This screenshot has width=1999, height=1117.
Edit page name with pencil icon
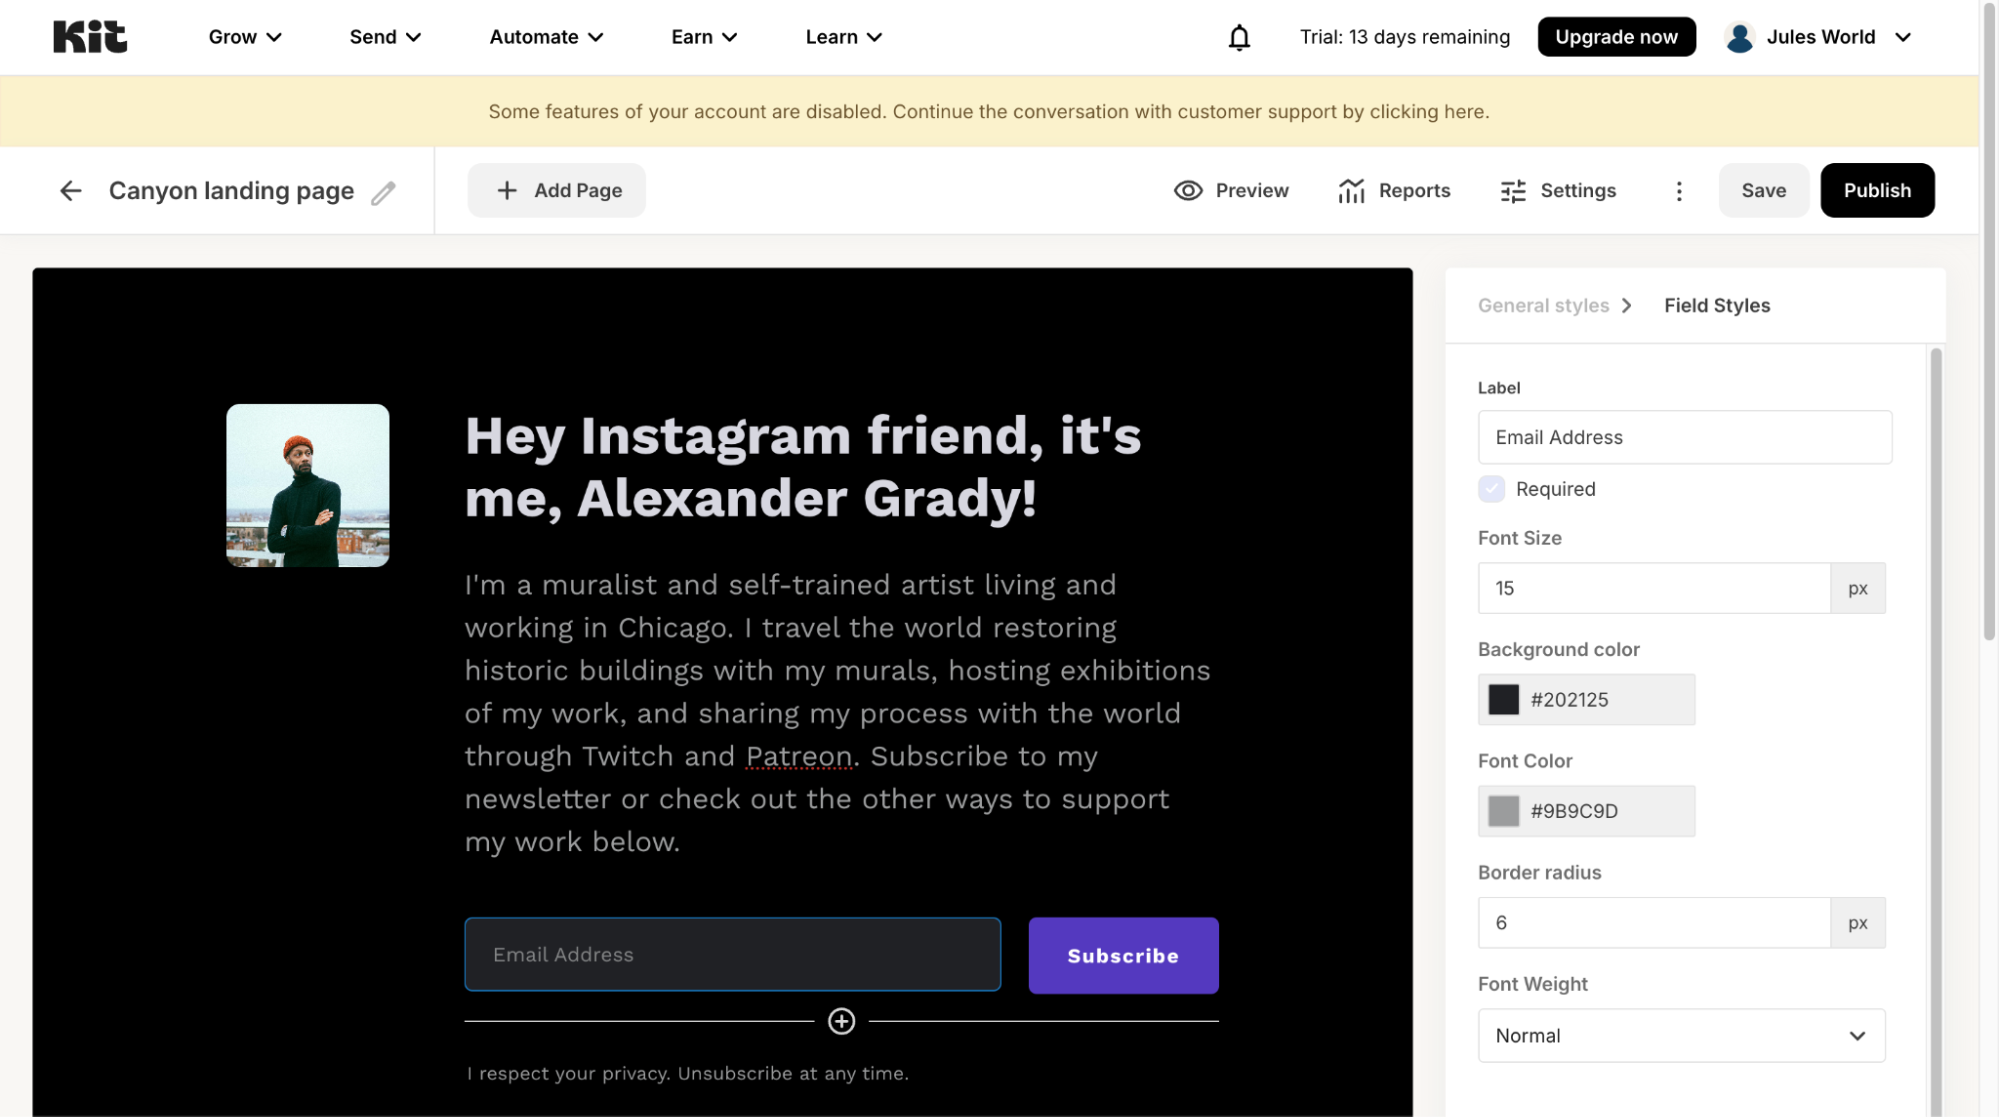tap(383, 193)
